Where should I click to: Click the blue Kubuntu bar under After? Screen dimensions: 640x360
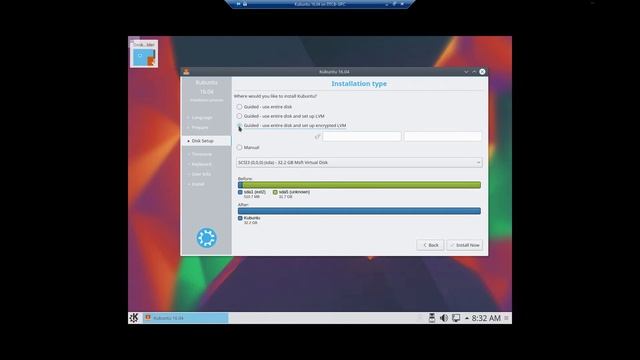[359, 211]
